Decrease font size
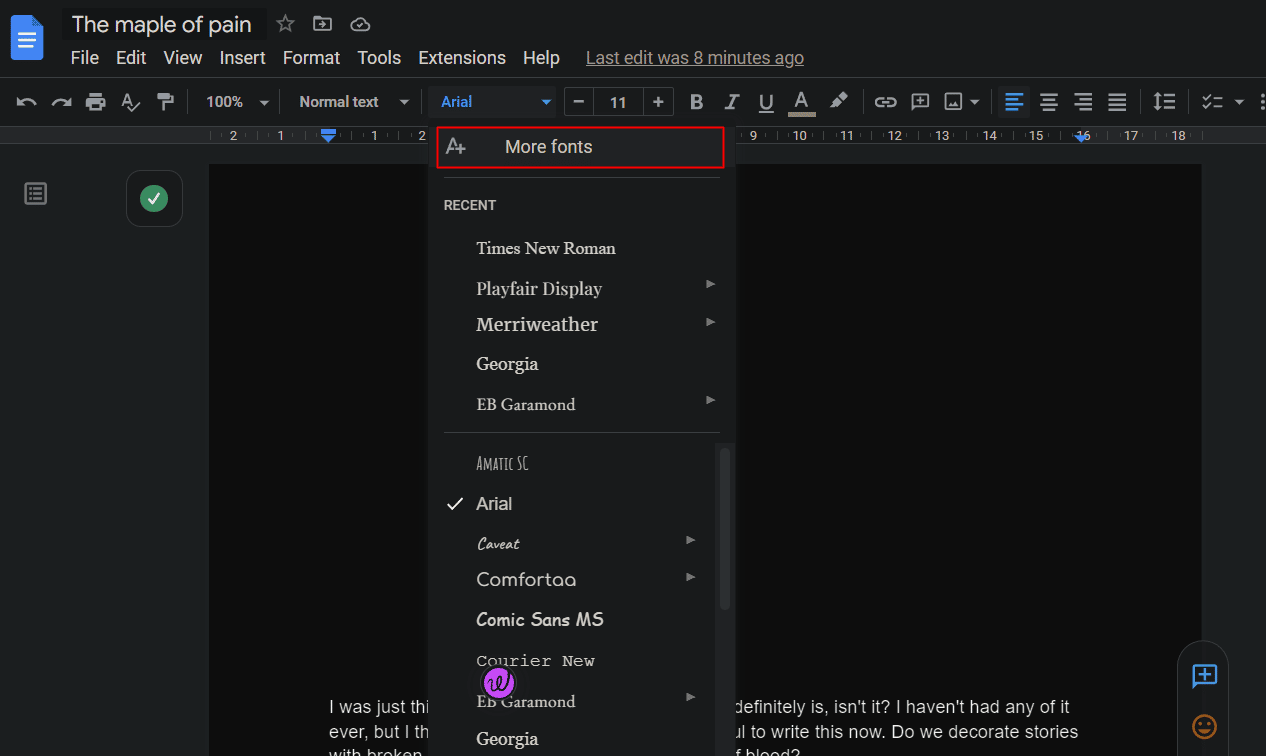 click(579, 102)
